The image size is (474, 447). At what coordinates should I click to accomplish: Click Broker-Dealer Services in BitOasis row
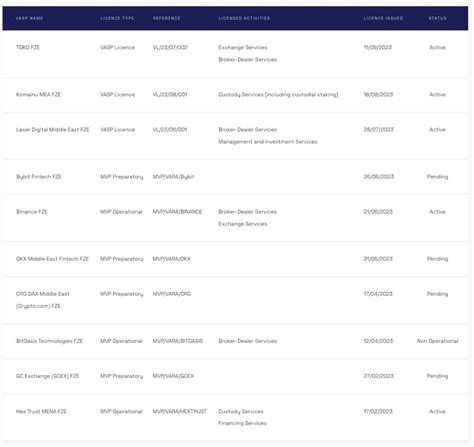(247, 341)
